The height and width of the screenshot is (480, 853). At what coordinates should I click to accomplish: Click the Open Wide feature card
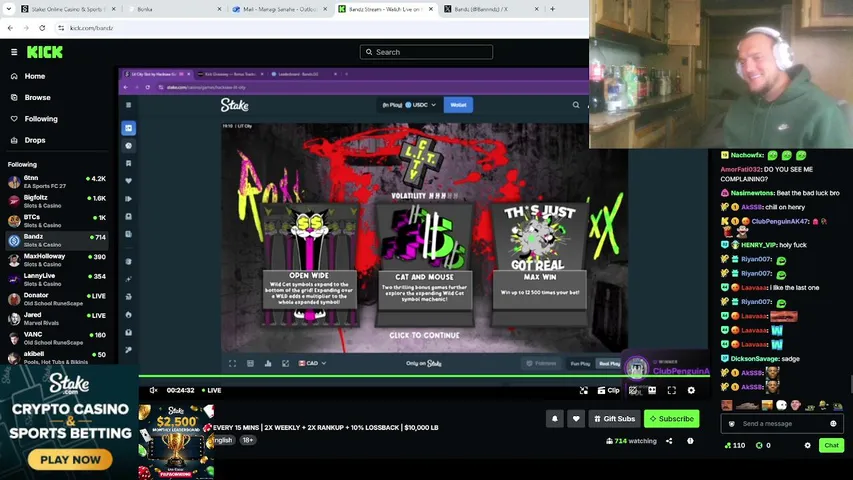[x=309, y=265]
